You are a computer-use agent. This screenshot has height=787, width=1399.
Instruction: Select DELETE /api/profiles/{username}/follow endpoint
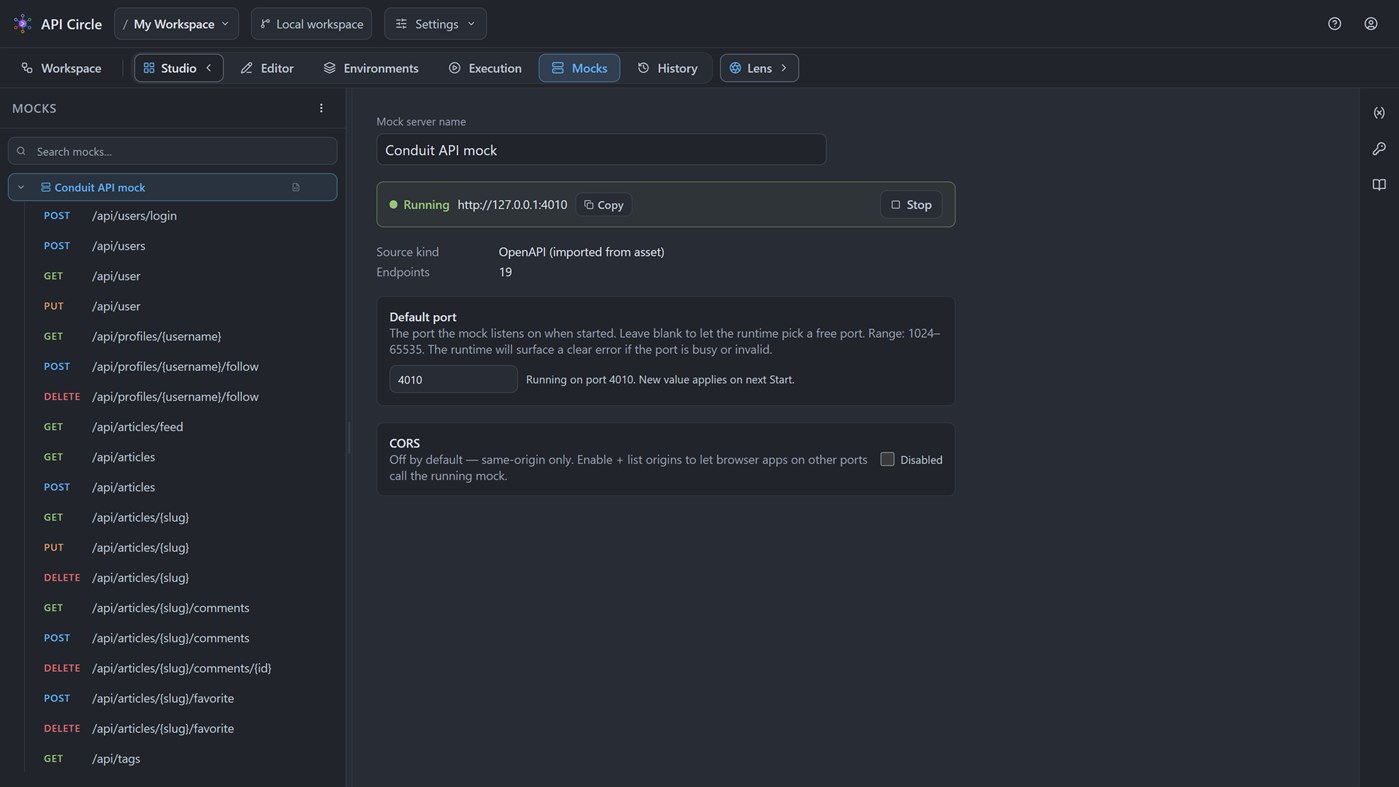[181, 397]
